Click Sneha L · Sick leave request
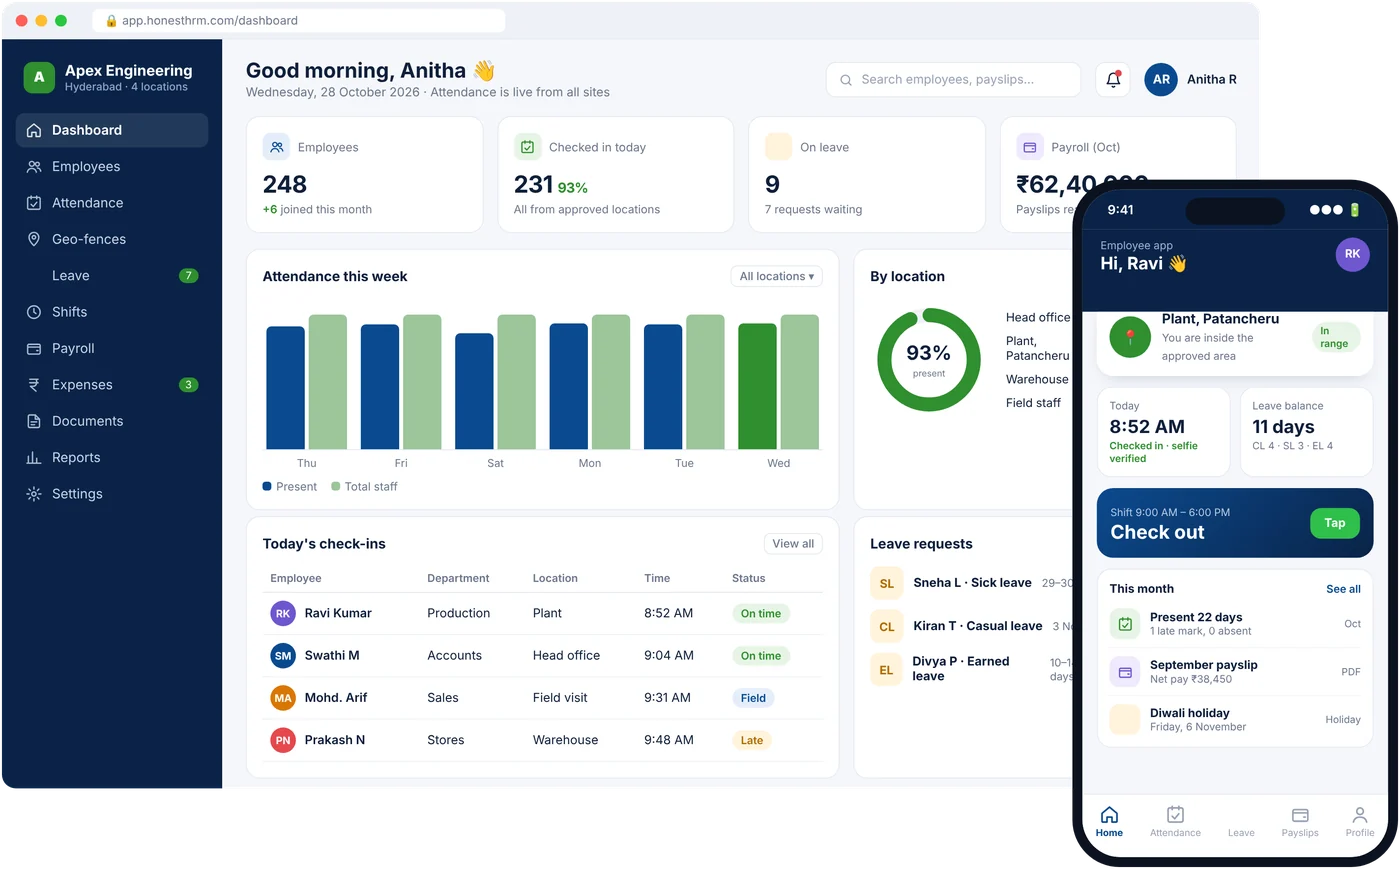 click(972, 583)
